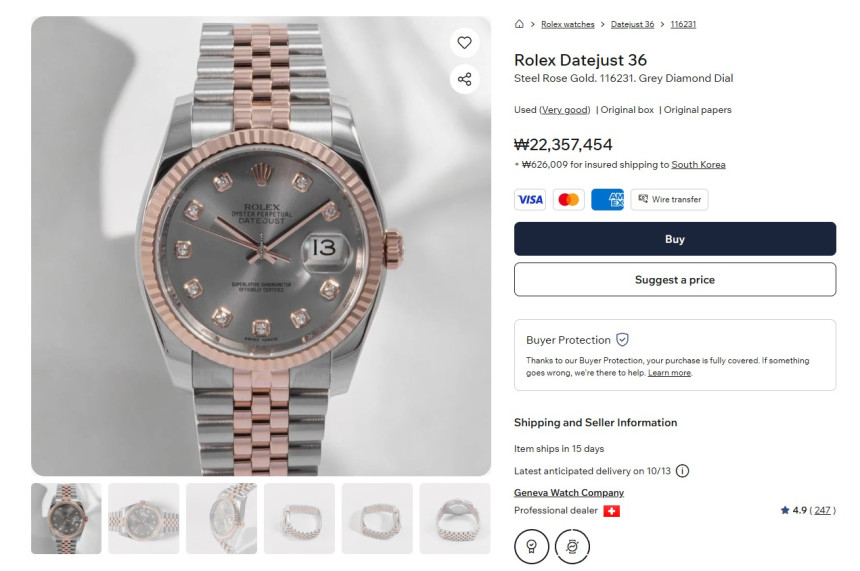Open the 116231 reference breadcrumb
This screenshot has height=571, width=860.
[x=683, y=24]
